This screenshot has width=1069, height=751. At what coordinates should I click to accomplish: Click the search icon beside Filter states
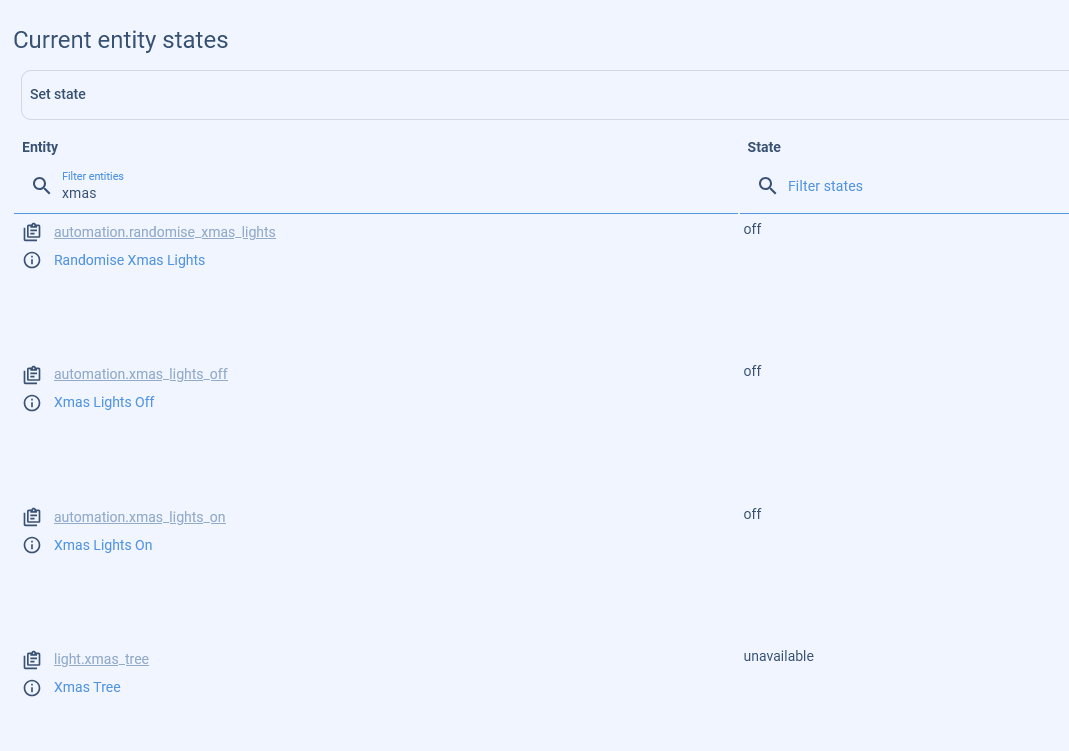pyautogui.click(x=767, y=186)
